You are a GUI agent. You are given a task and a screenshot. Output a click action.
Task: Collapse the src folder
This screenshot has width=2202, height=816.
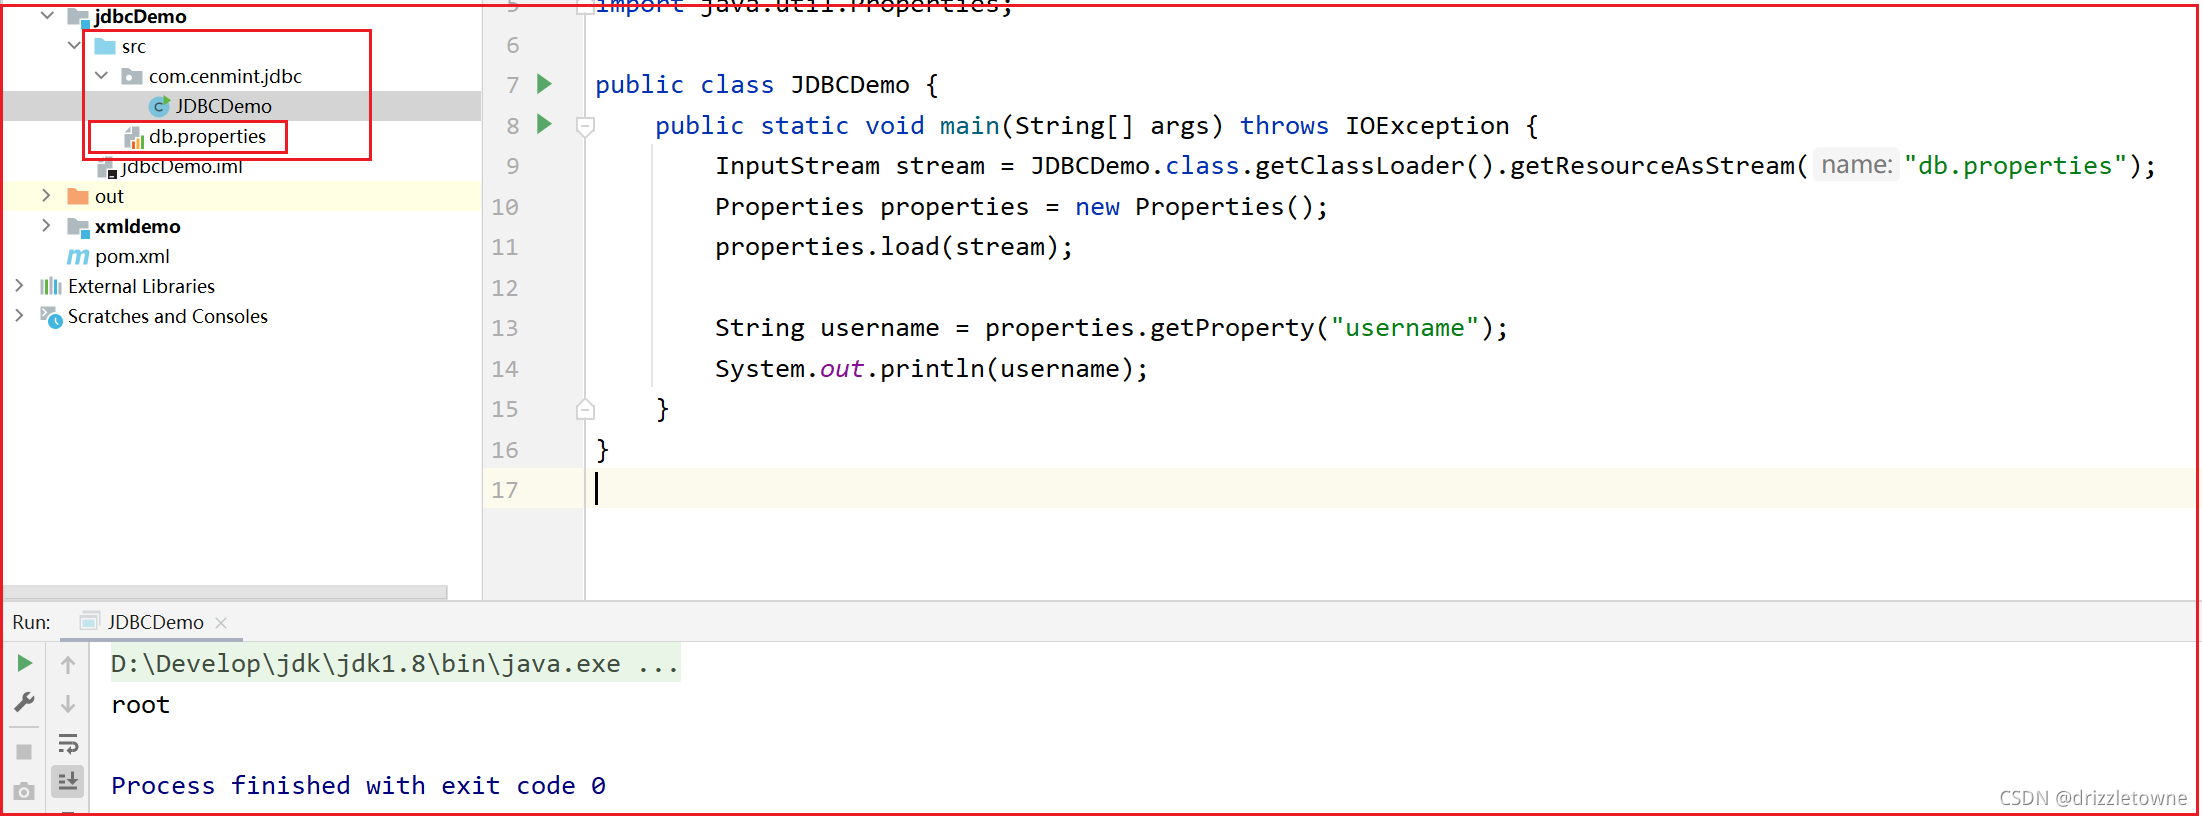coord(74,46)
